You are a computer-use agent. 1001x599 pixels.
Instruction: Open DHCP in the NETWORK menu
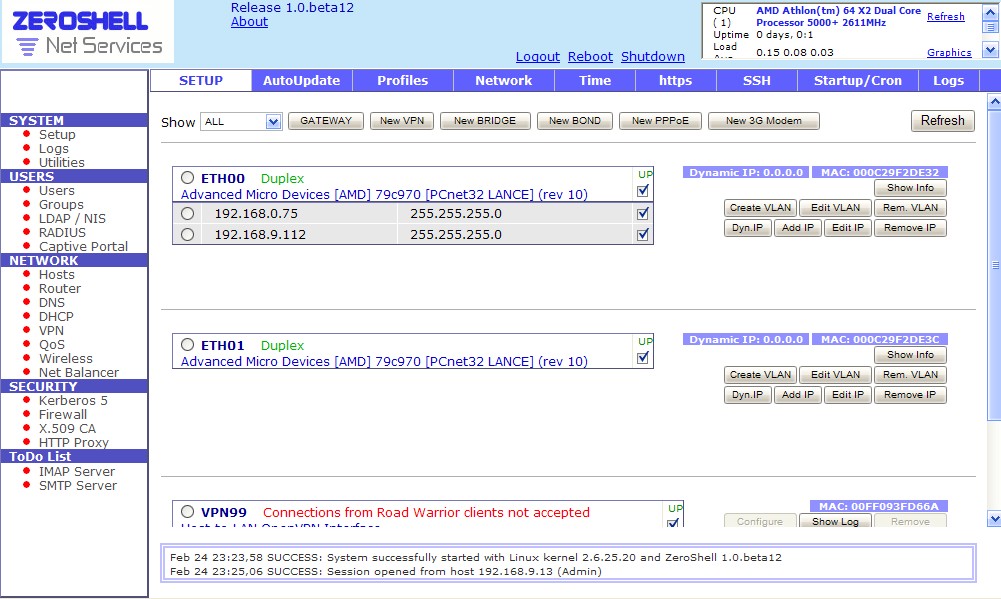(56, 317)
